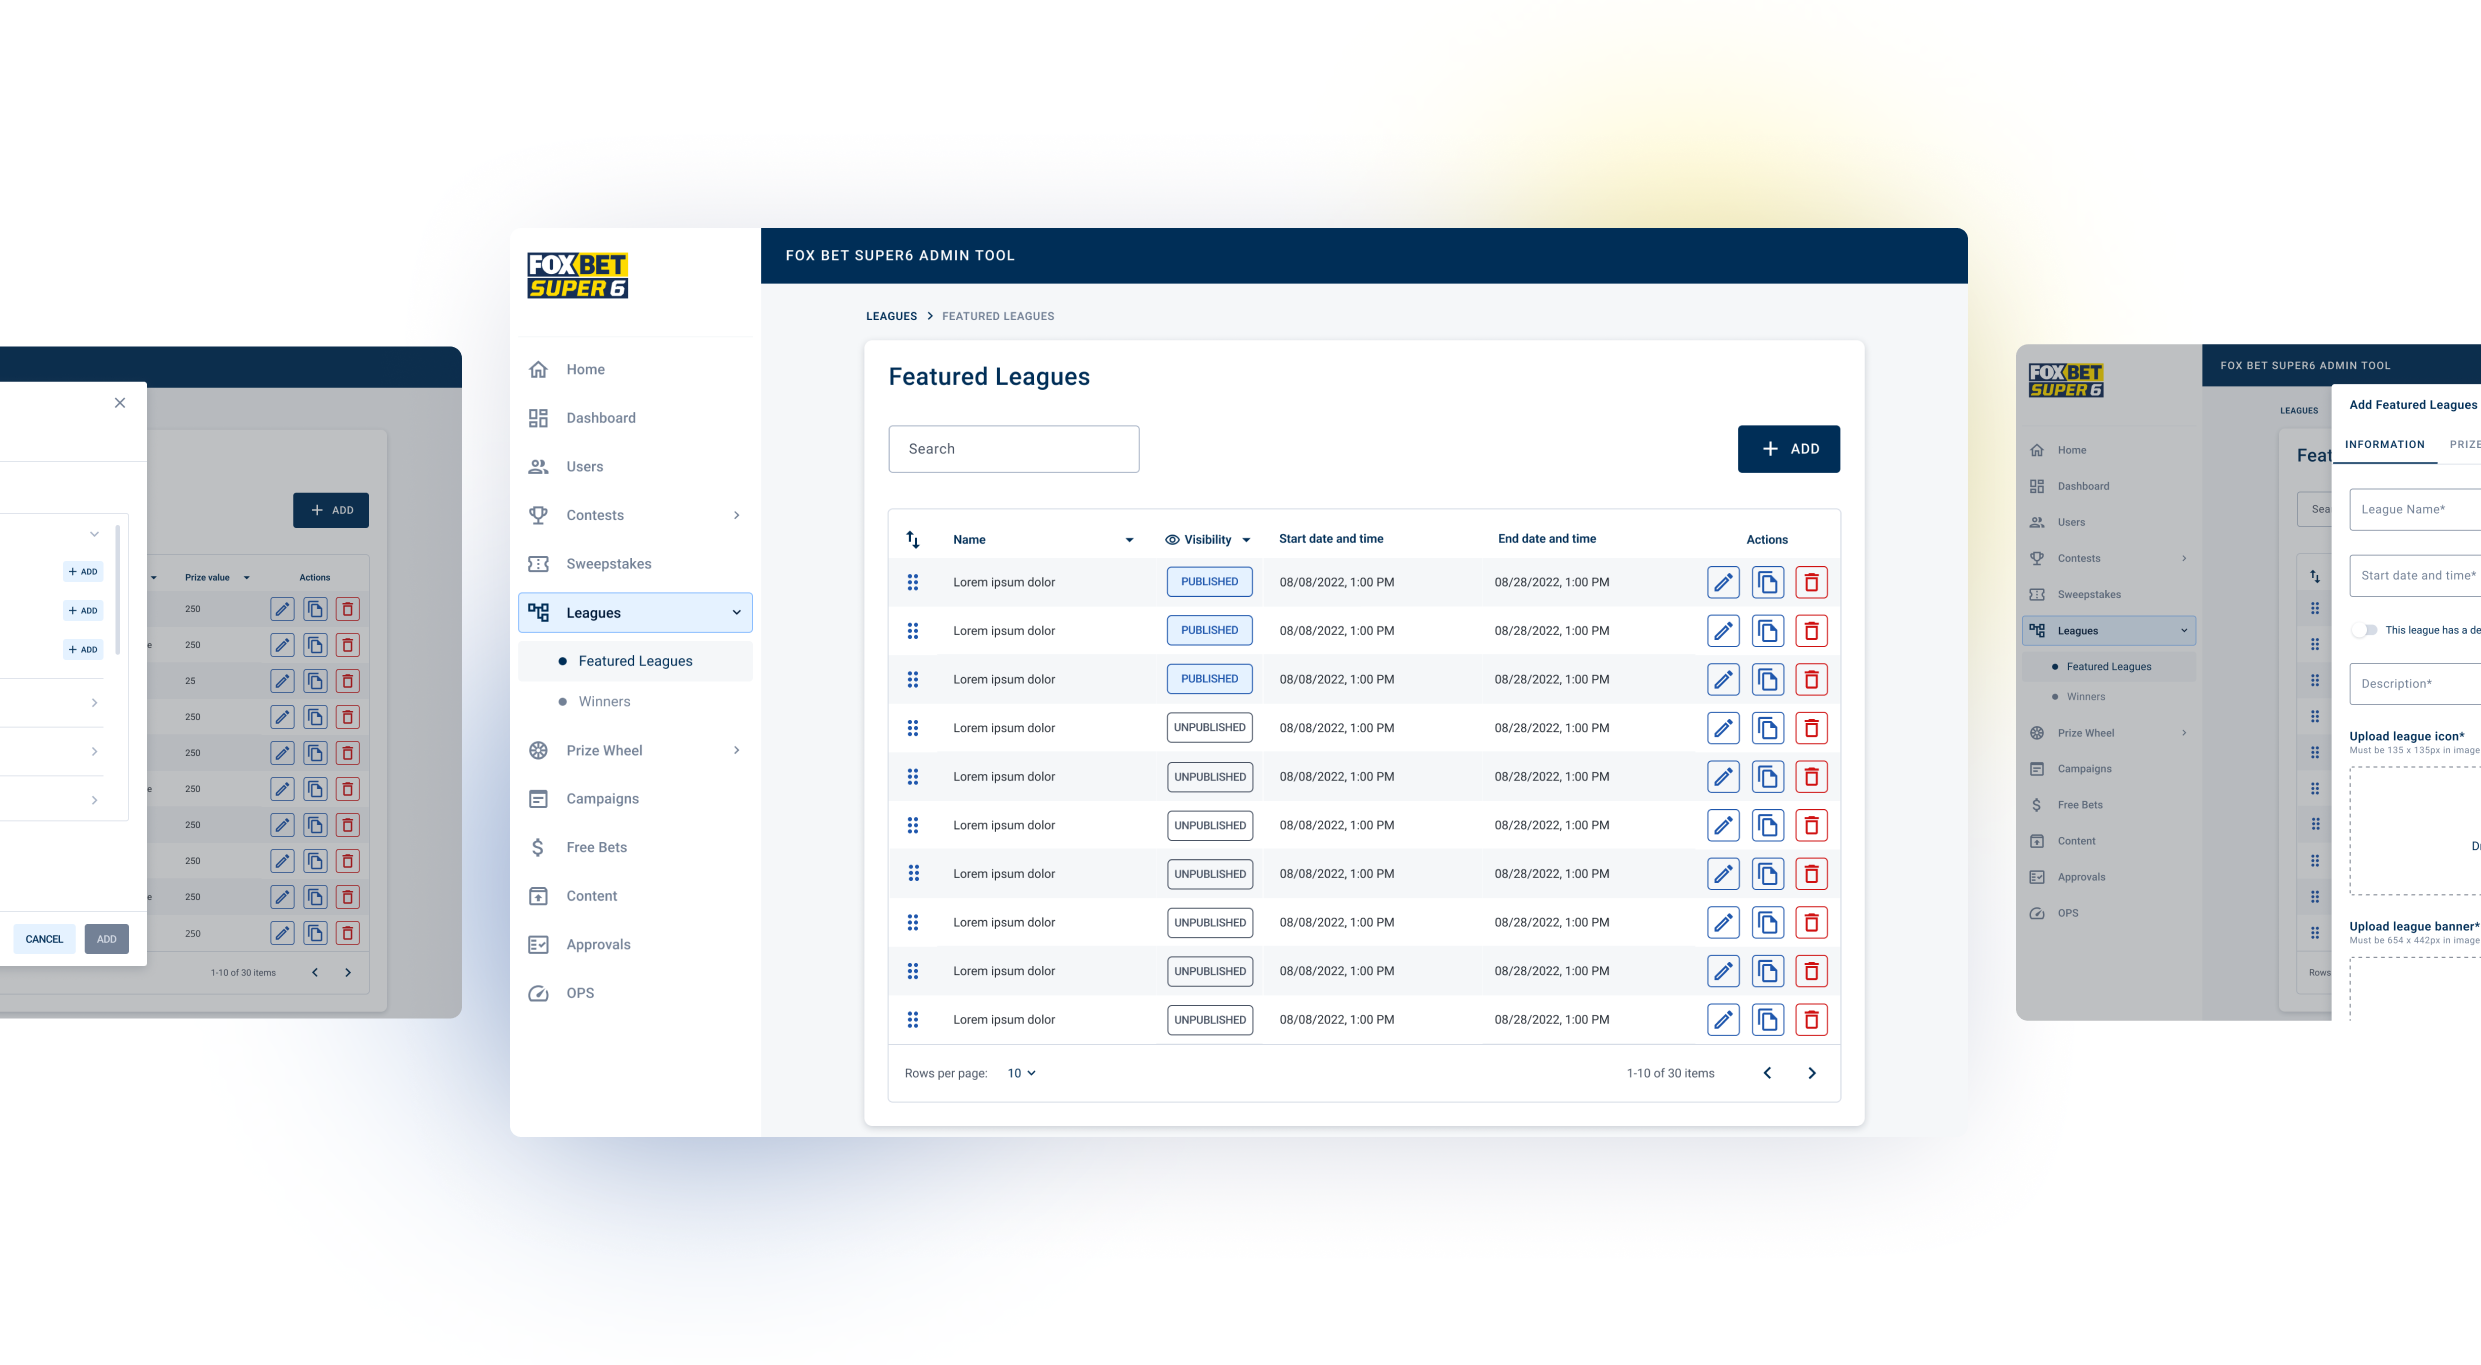In right window, expand the Contests chevron
The width and height of the screenshot is (2481, 1365).
pos(2184,558)
